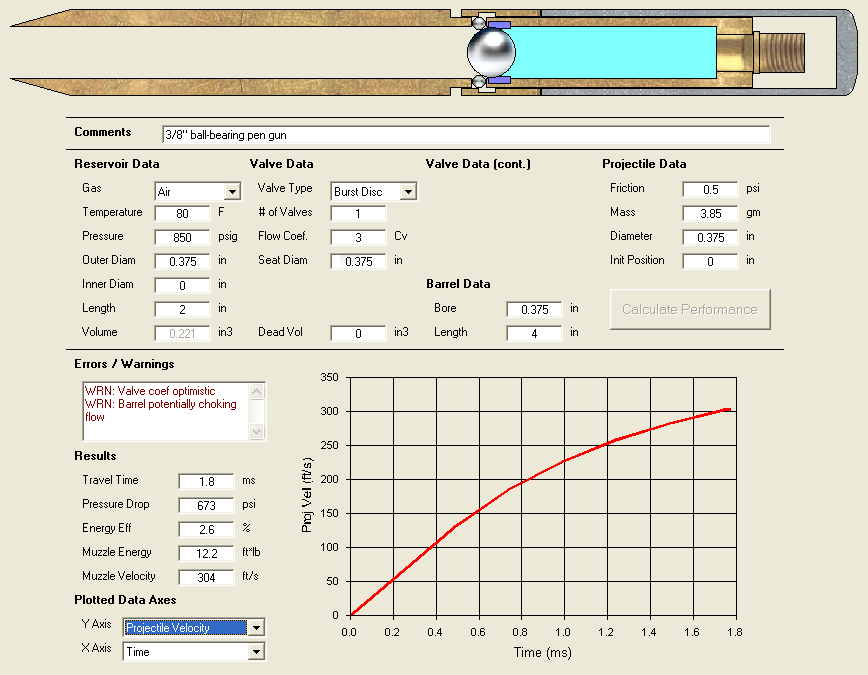Click the Flow Coef. input field
Image resolution: width=868 pixels, height=675 pixels.
(358, 237)
